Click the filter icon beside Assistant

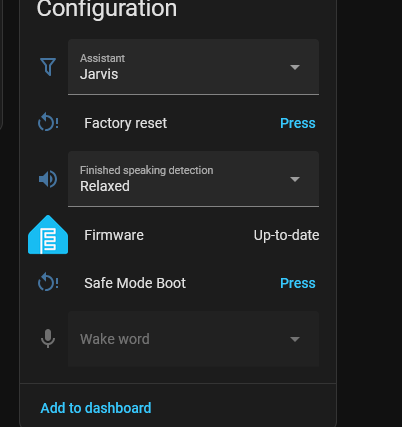click(x=48, y=67)
